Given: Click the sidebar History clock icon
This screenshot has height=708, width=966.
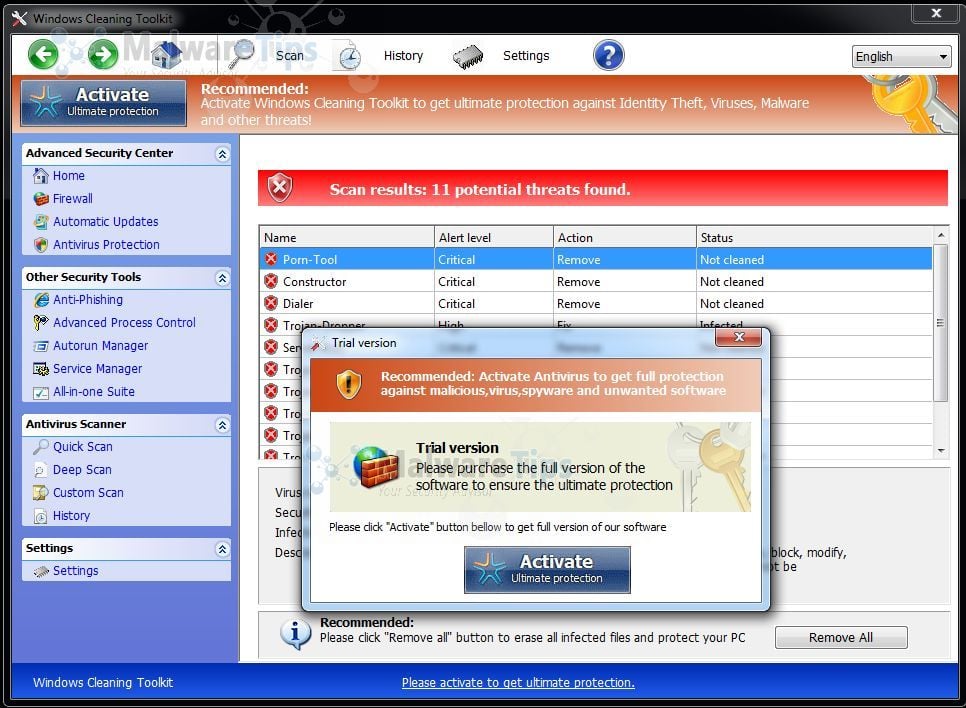Looking at the screenshot, I should coord(41,516).
